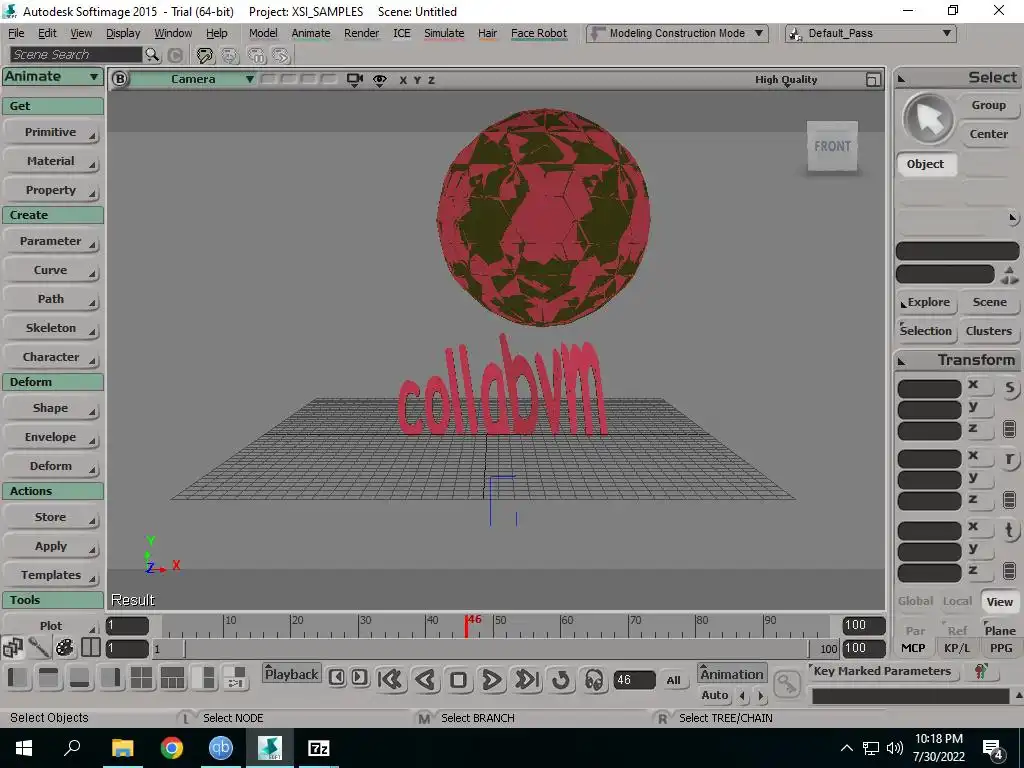1024x768 pixels.
Task: Select the four-viewport grid layout icon
Action: (x=141, y=678)
